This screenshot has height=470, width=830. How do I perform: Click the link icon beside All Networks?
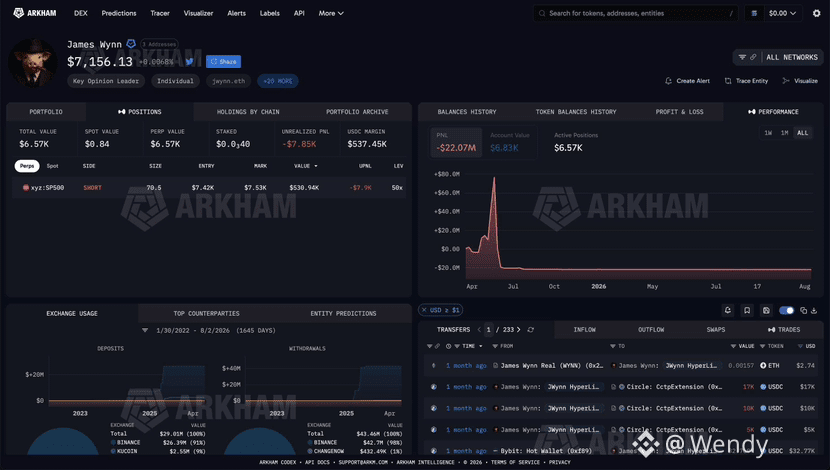click(753, 57)
